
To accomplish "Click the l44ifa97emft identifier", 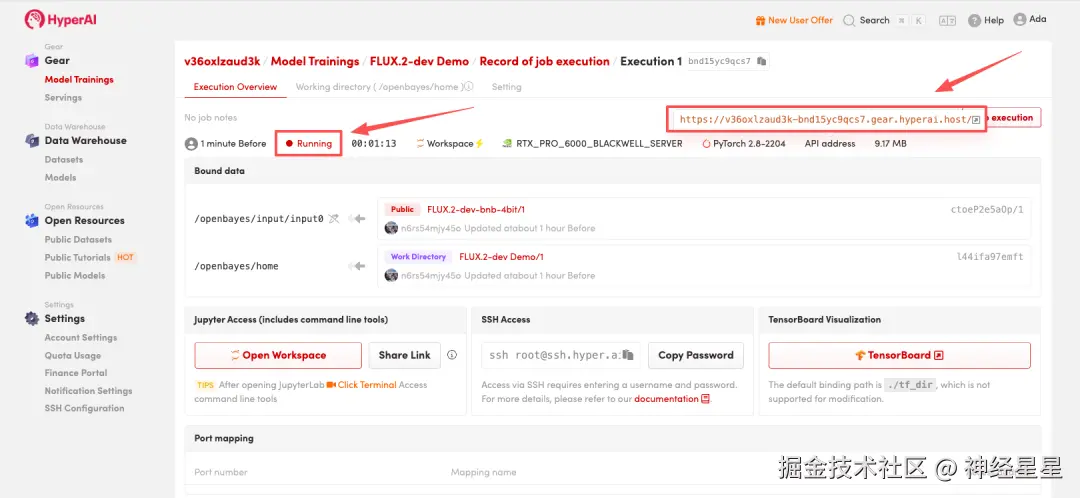I will (x=990, y=257).
